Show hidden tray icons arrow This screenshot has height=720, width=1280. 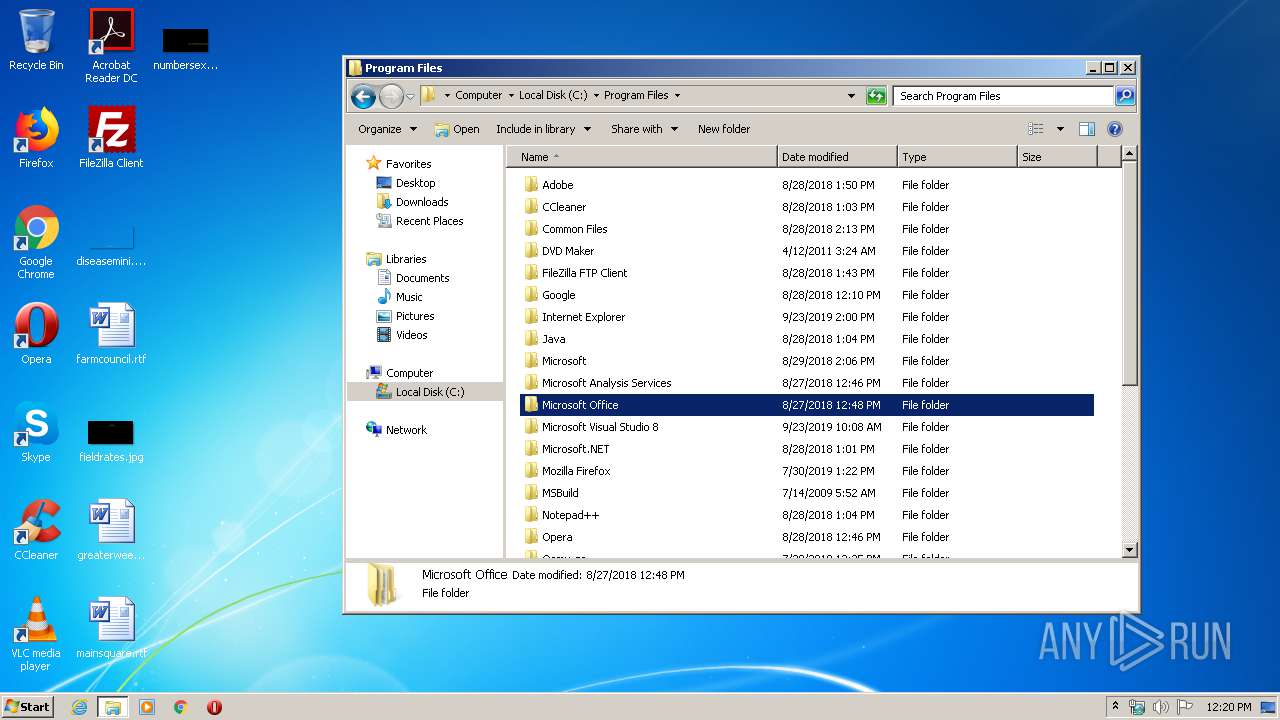pyautogui.click(x=1115, y=706)
